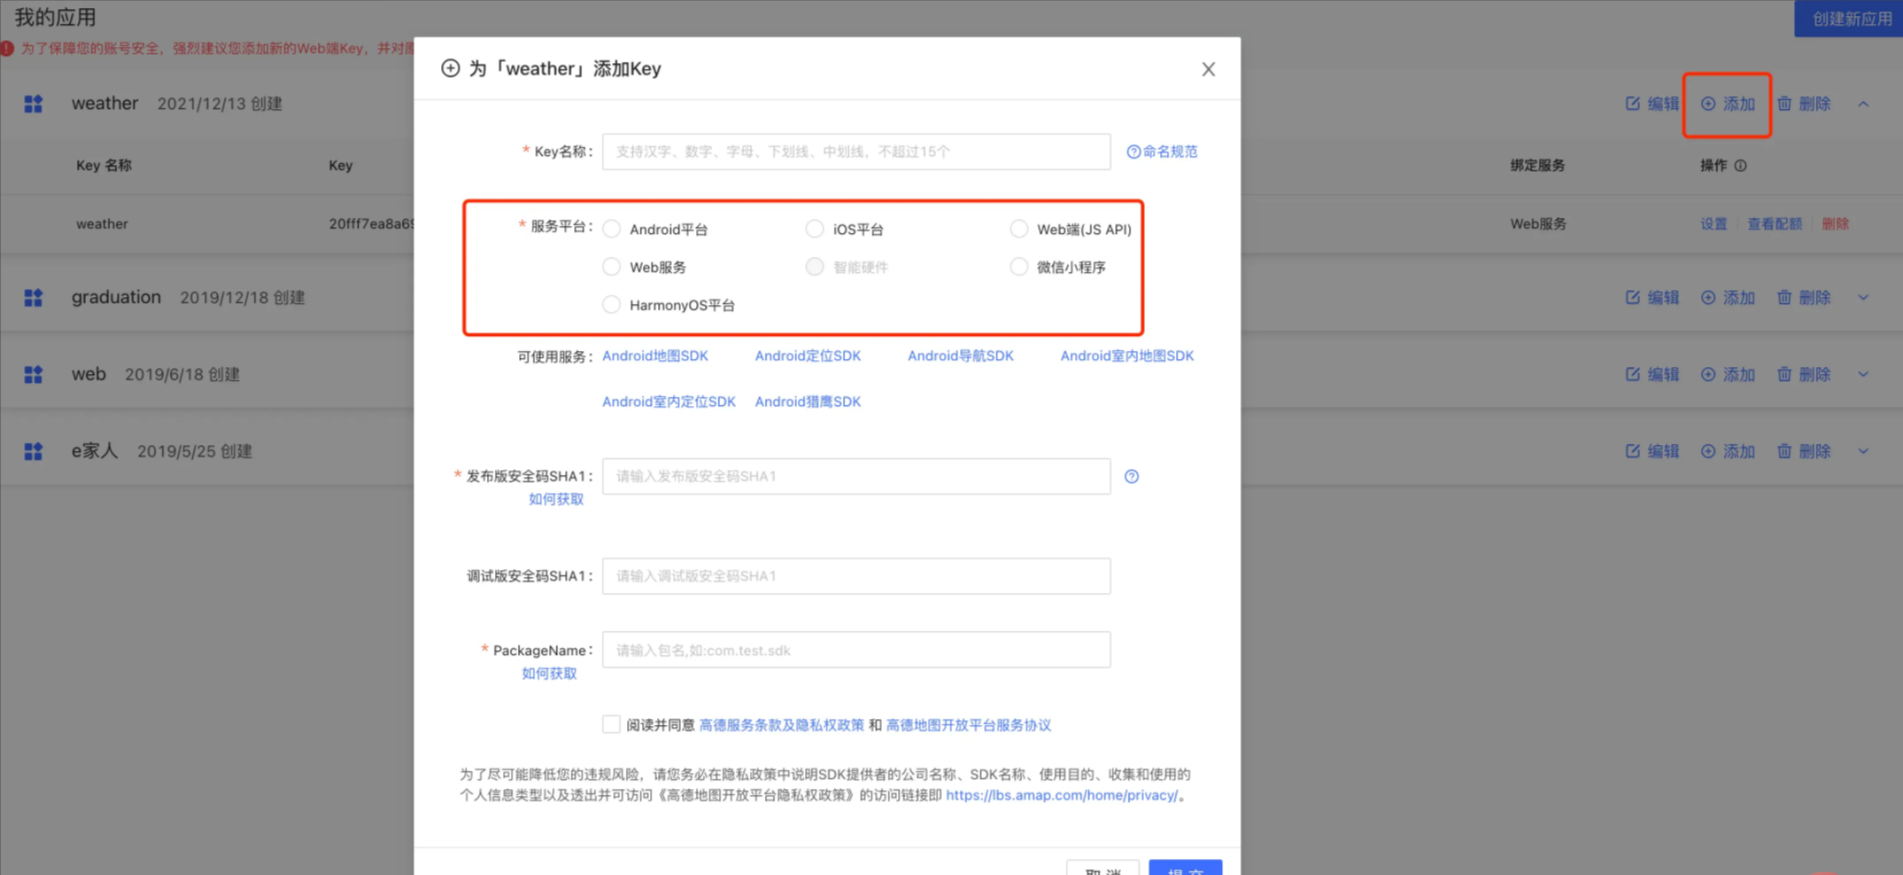This screenshot has width=1903, height=875.
Task: Click 编辑 for the e家人 app
Action: [1652, 451]
